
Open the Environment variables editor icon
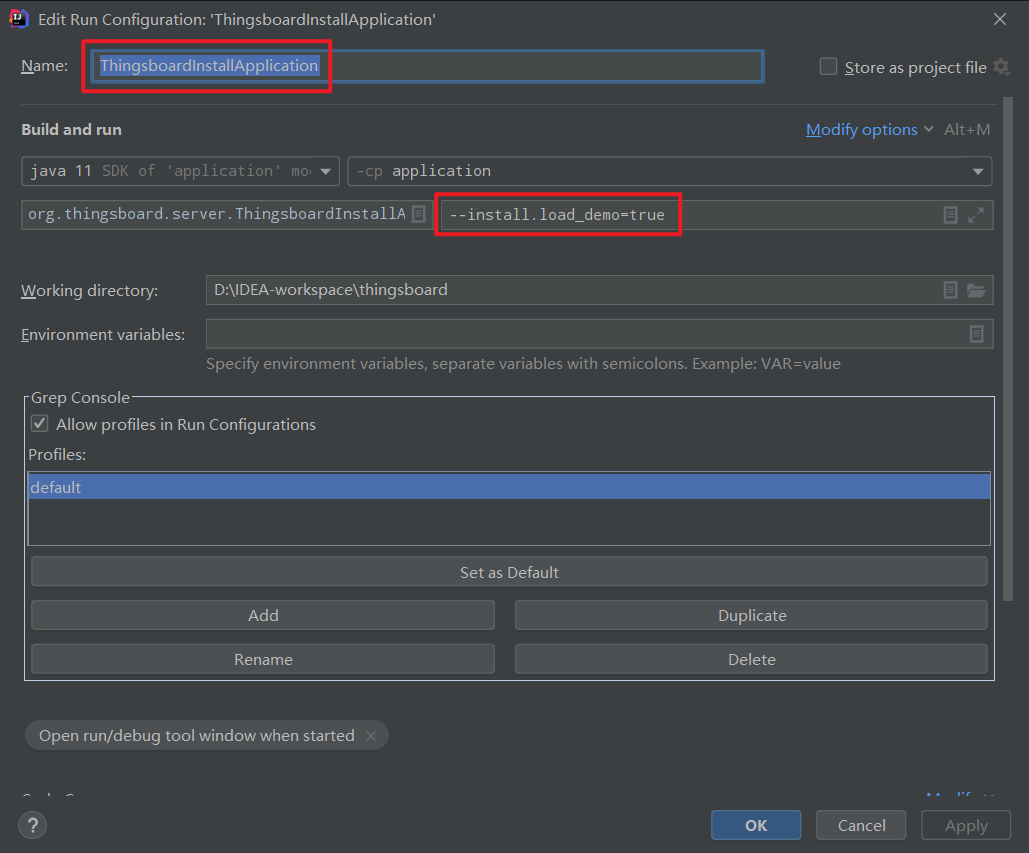(x=976, y=334)
